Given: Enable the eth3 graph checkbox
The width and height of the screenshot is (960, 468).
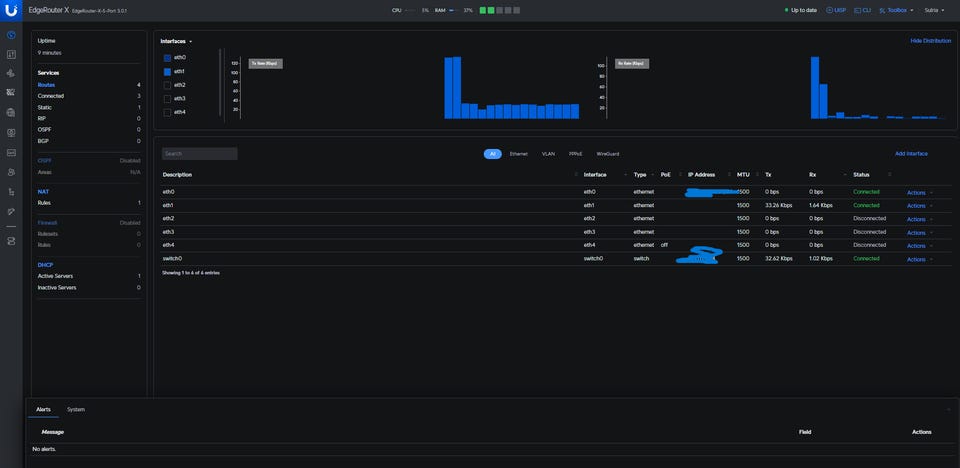Looking at the screenshot, I should click(x=167, y=99).
